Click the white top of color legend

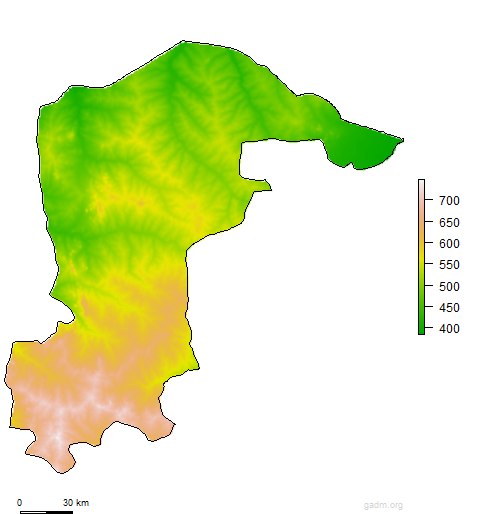pyautogui.click(x=421, y=184)
